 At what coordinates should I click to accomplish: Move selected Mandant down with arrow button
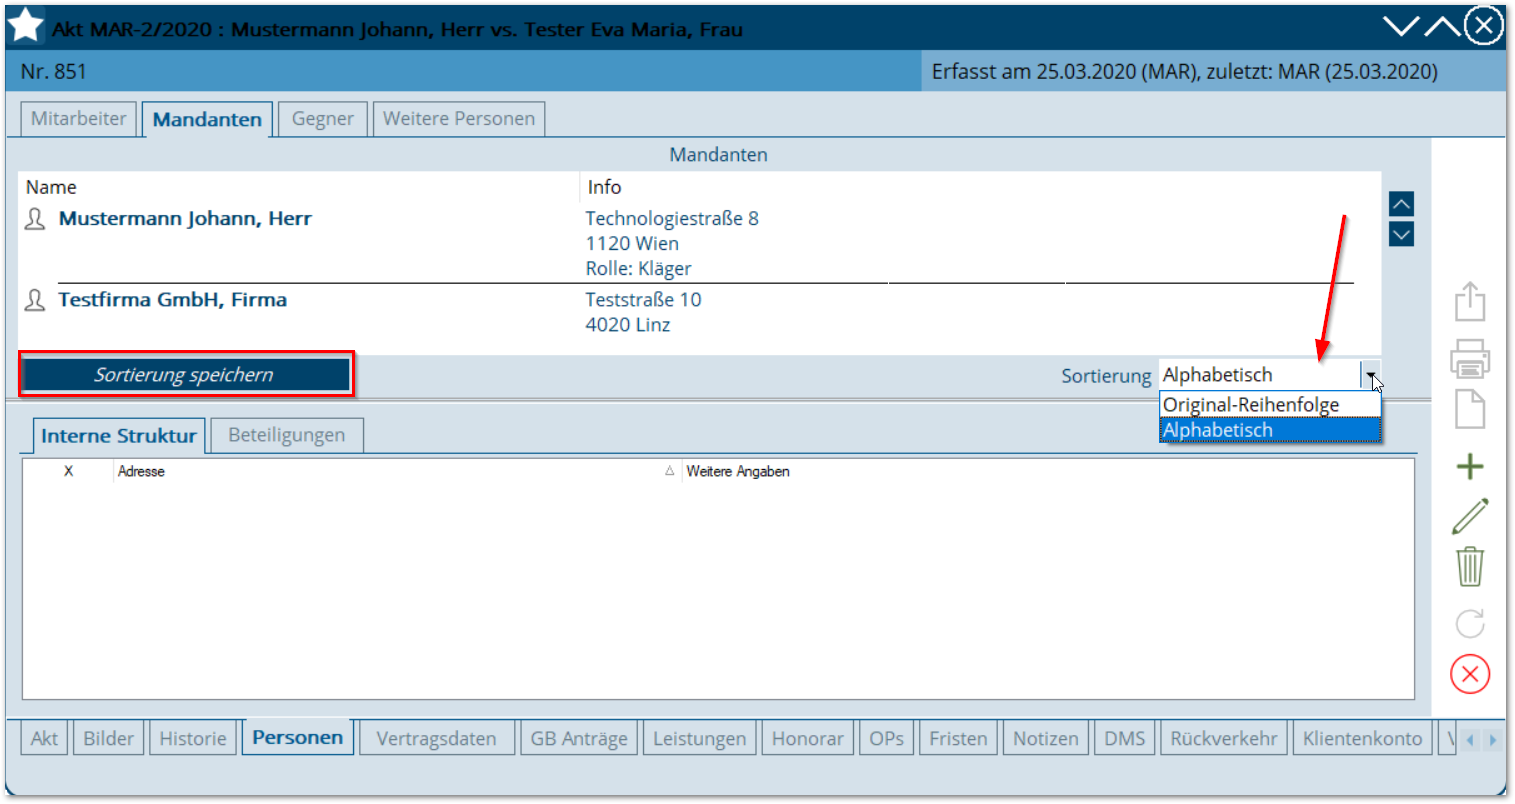1401,235
